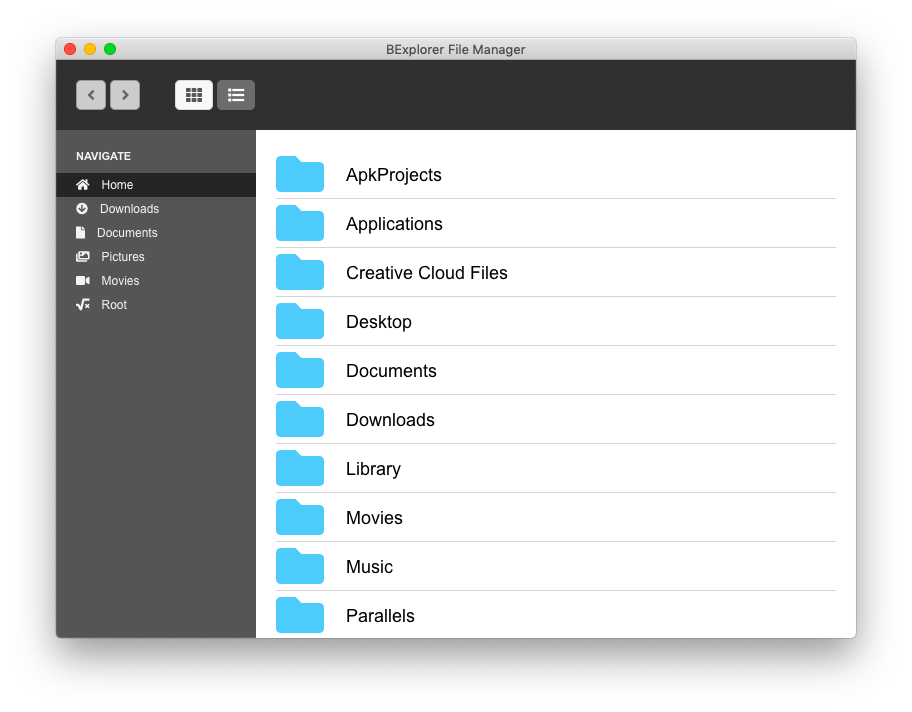912x712 pixels.
Task: Select the Downloads name in file list
Action: [x=390, y=420]
